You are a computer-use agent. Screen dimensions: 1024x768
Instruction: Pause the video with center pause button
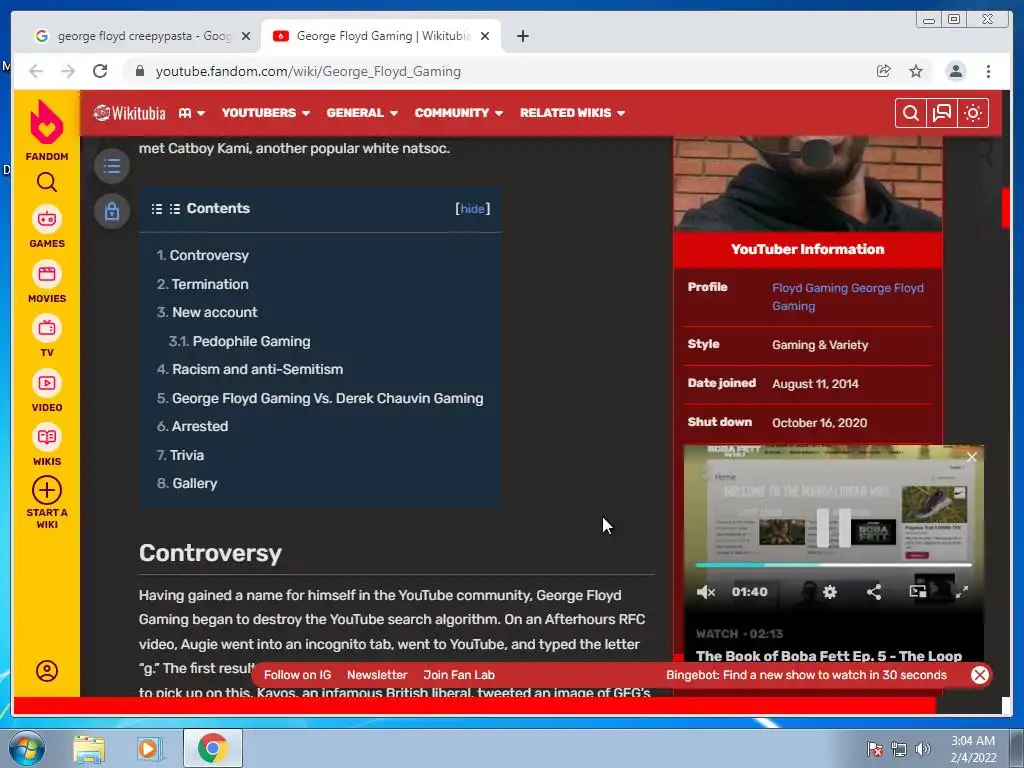833,528
